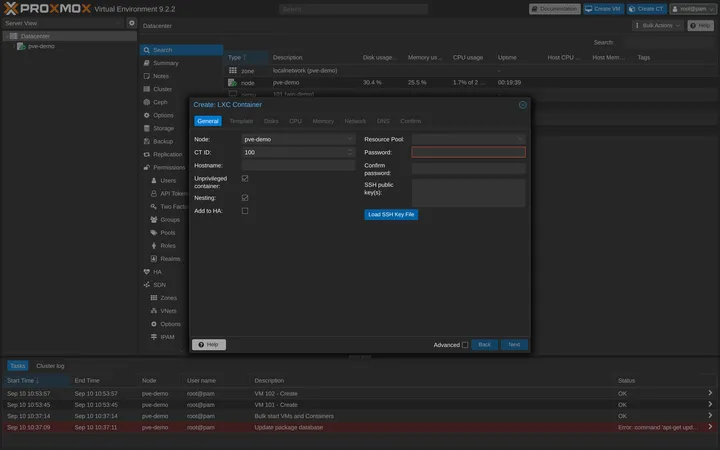Switch to the Memory tab

click(323, 121)
